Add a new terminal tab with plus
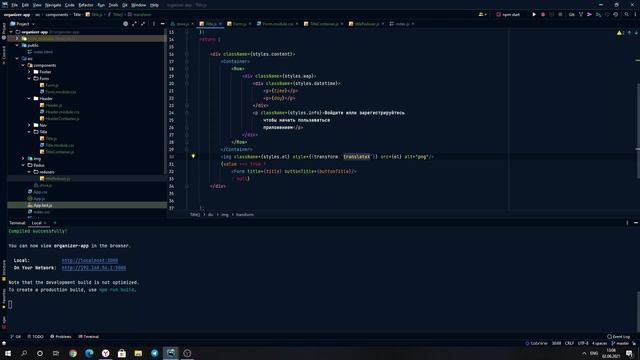Image resolution: width=640 pixels, height=360 pixels. pos(55,223)
